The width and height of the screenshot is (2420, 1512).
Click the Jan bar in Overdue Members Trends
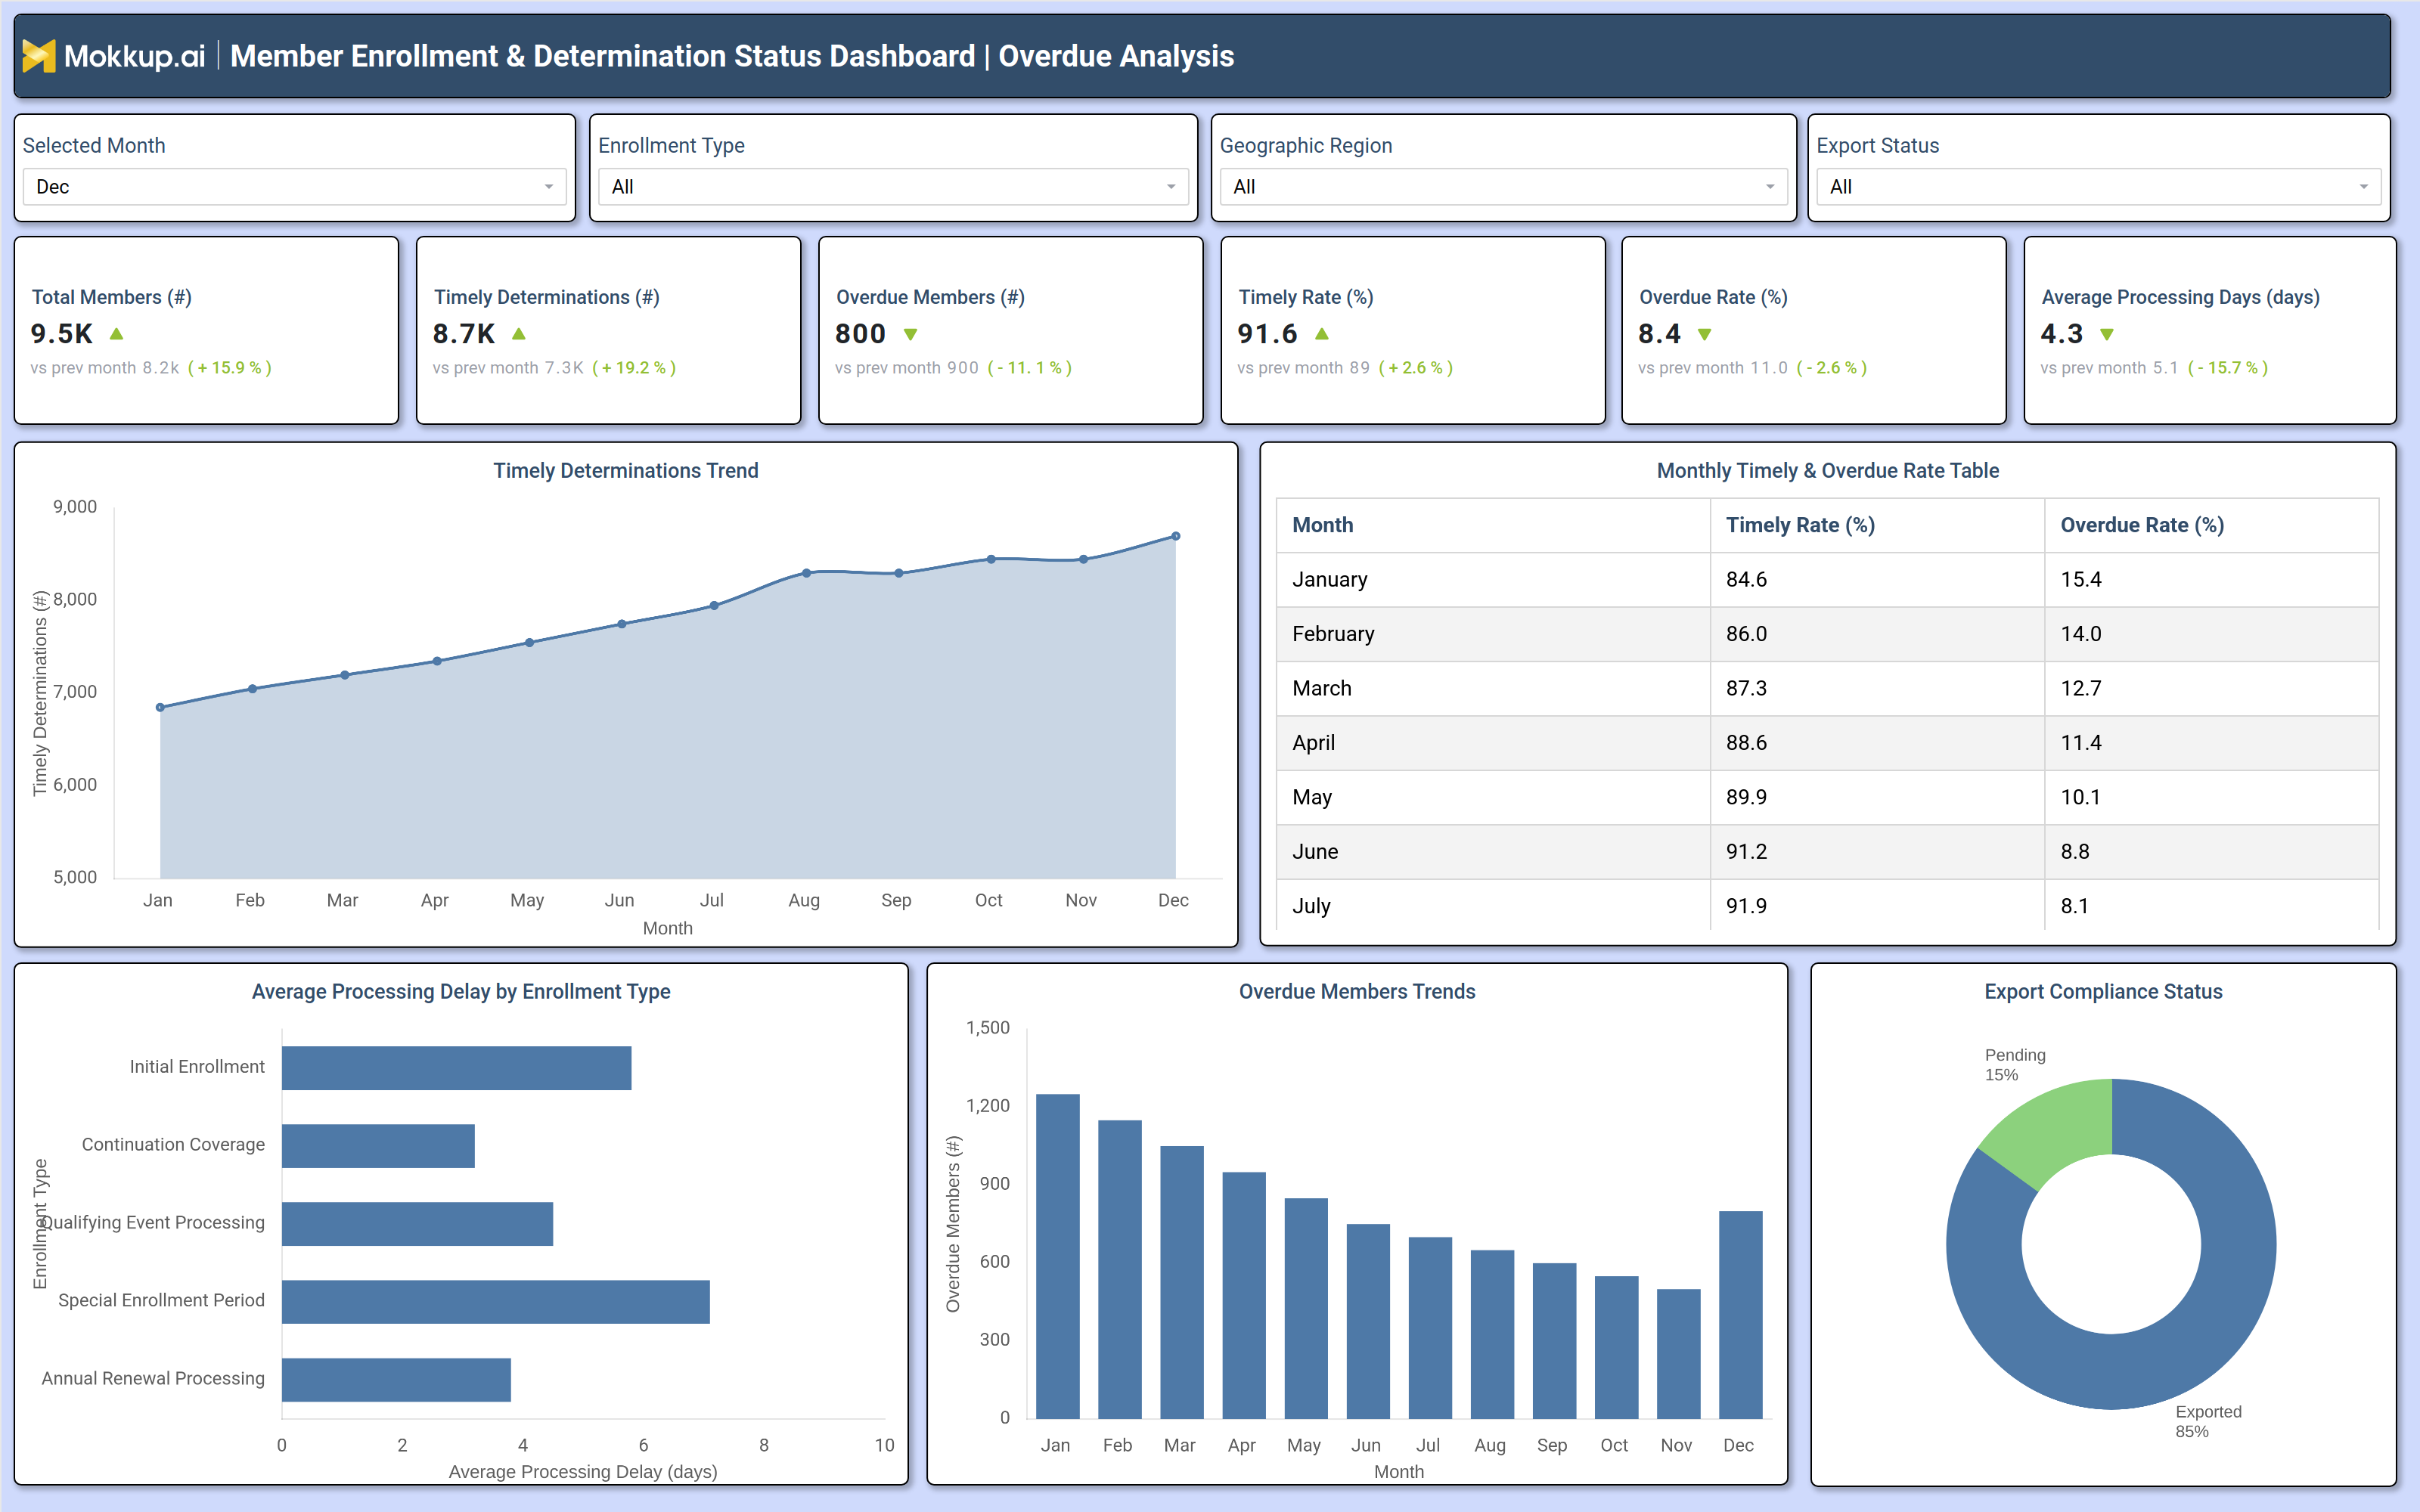[1057, 1256]
